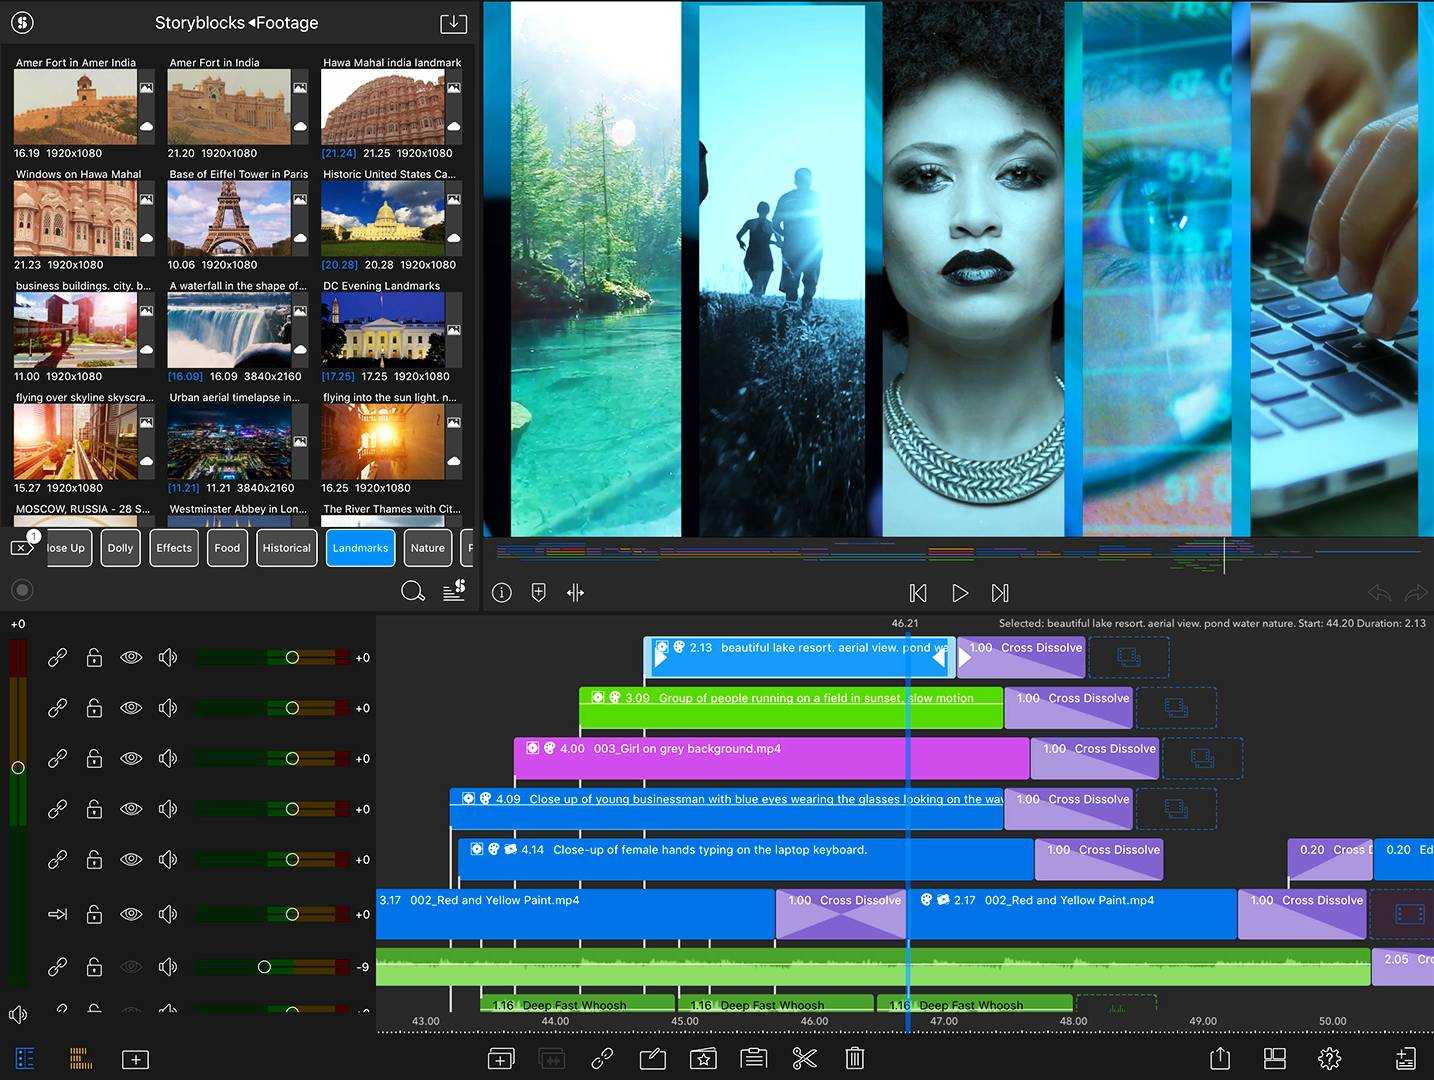Open project manager icon at bottom right
This screenshot has width=1434, height=1080.
[x=1405, y=1058]
